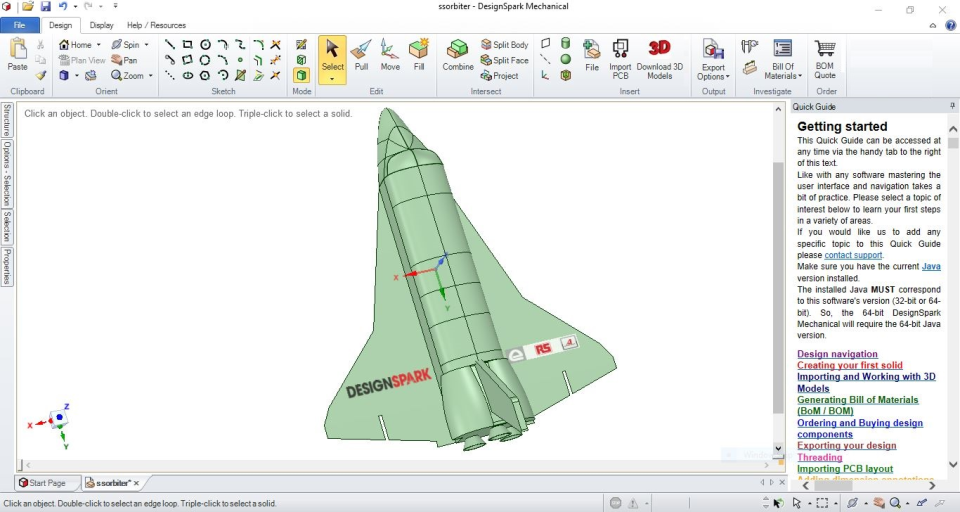
Task: Open the help question mark icon
Action: (950, 25)
